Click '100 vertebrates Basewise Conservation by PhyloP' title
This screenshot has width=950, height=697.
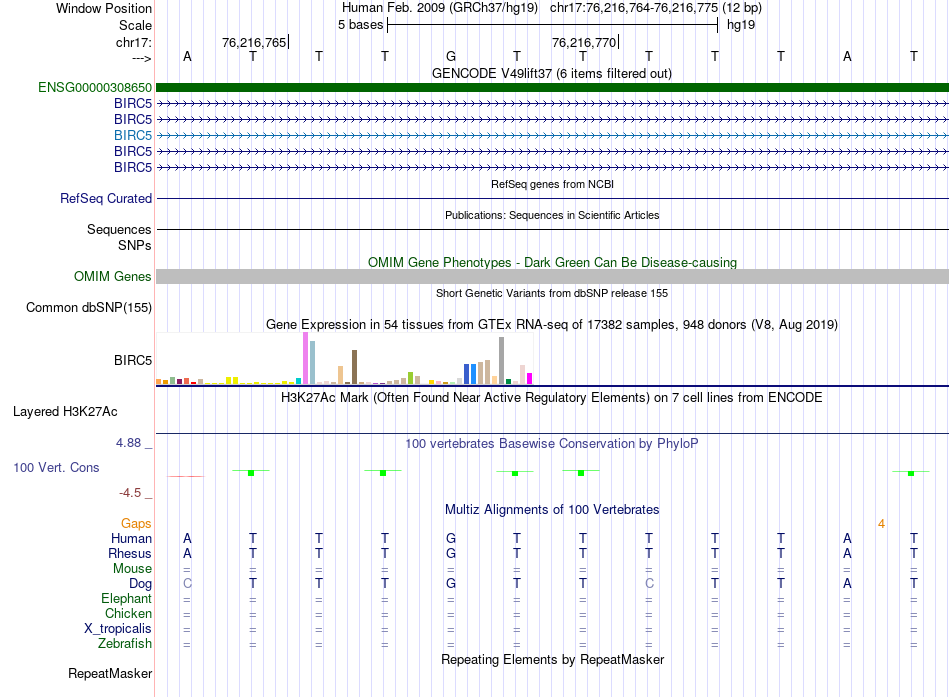pyautogui.click(x=552, y=444)
